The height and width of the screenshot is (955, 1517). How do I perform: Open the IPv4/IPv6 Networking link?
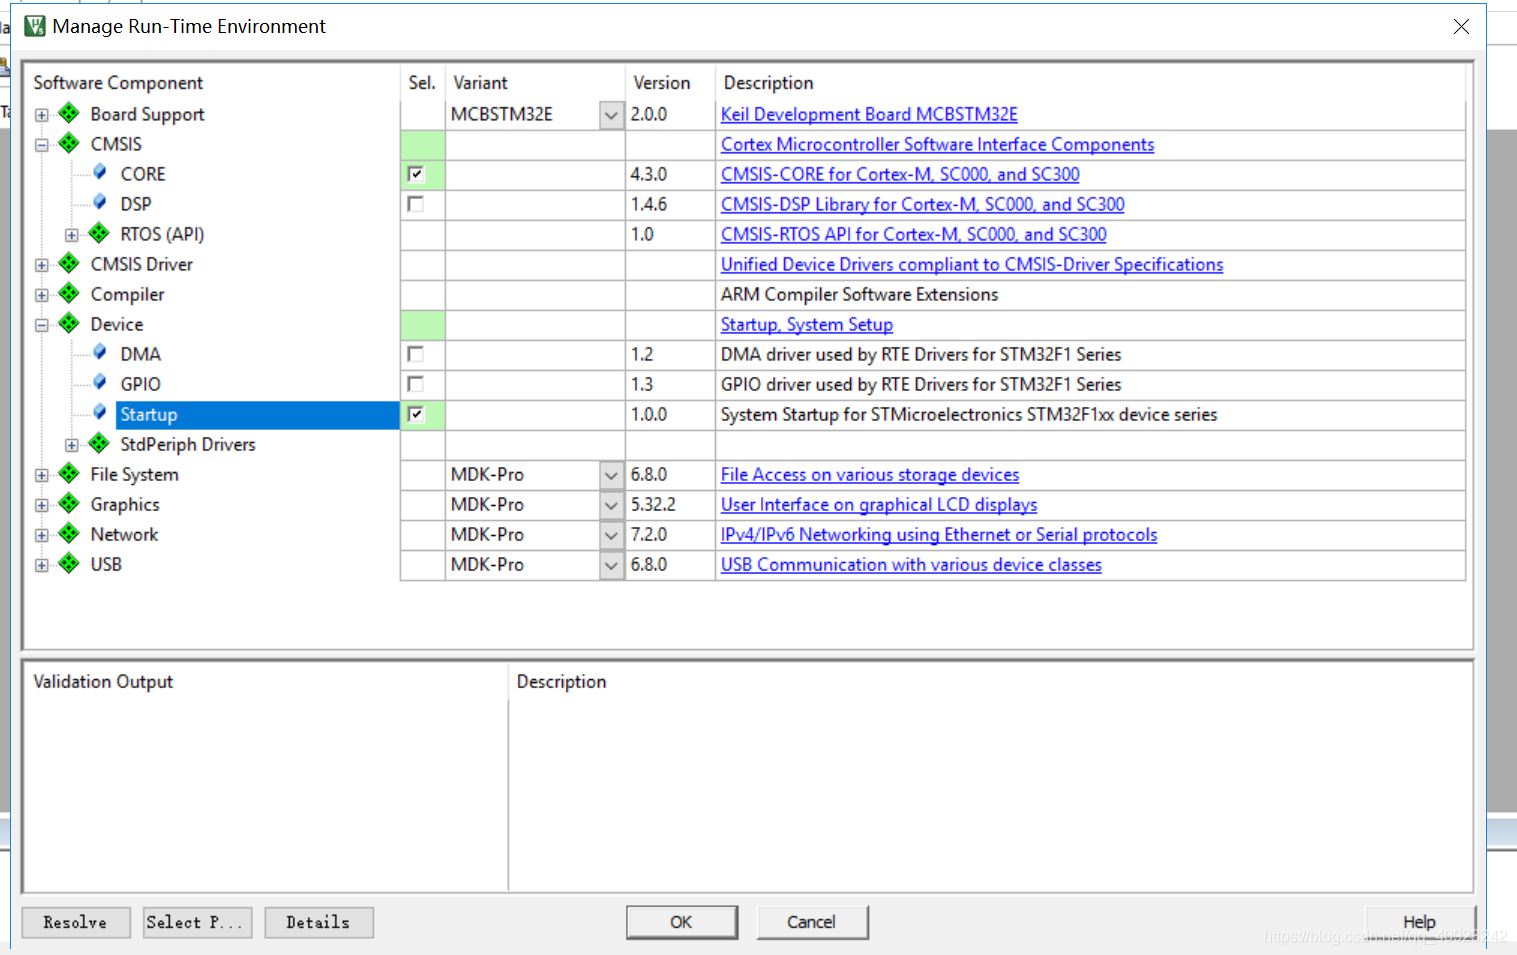pos(939,534)
